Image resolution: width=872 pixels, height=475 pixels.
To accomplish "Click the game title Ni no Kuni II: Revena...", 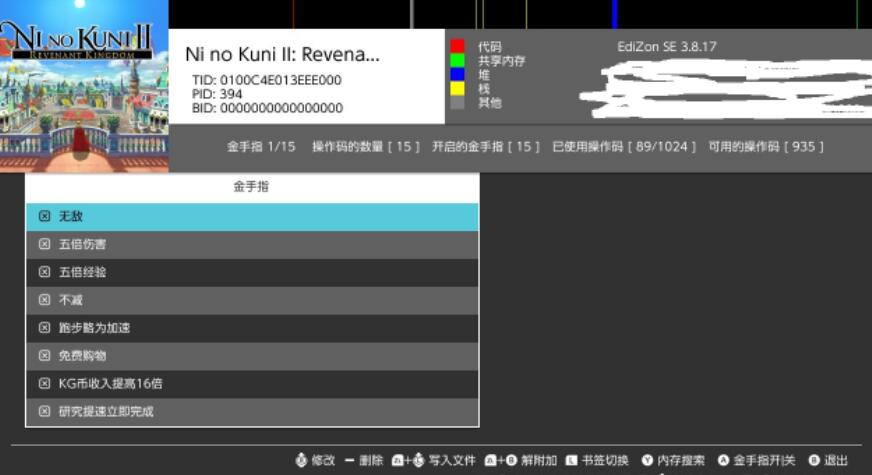I will coord(283,55).
